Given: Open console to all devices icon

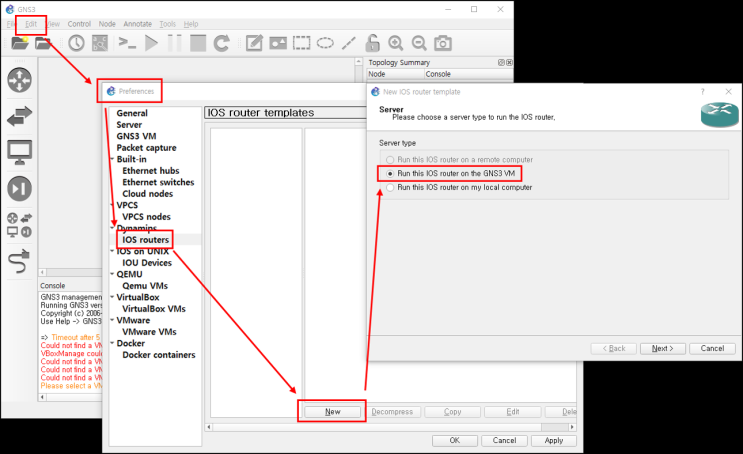Looking at the screenshot, I should (x=127, y=43).
